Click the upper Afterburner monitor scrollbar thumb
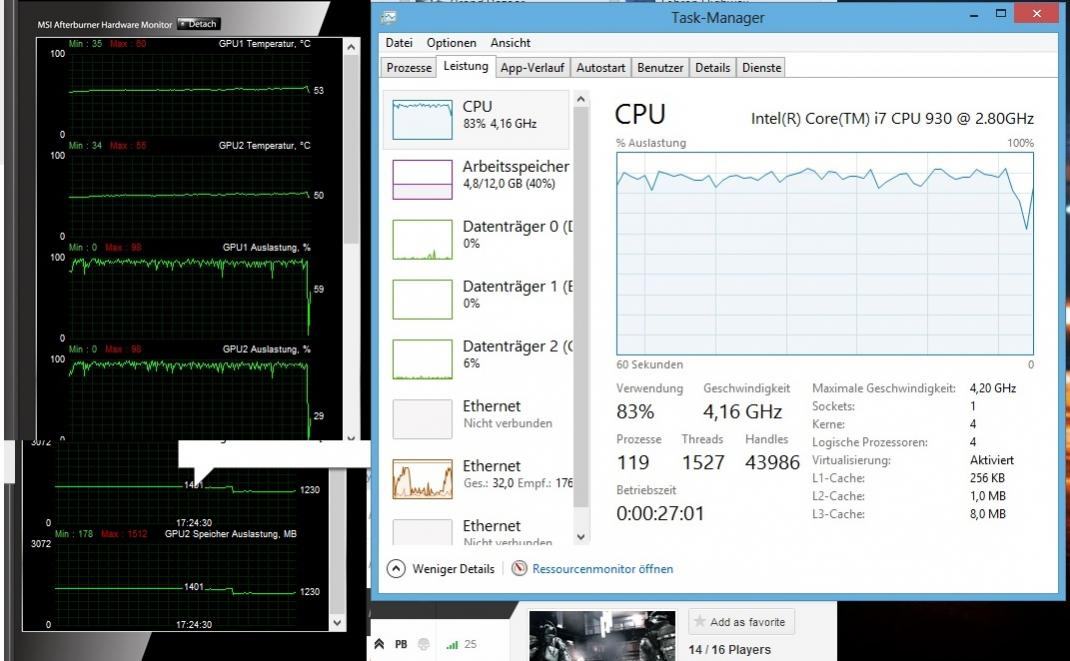The height and width of the screenshot is (661, 1070). [x=351, y=149]
